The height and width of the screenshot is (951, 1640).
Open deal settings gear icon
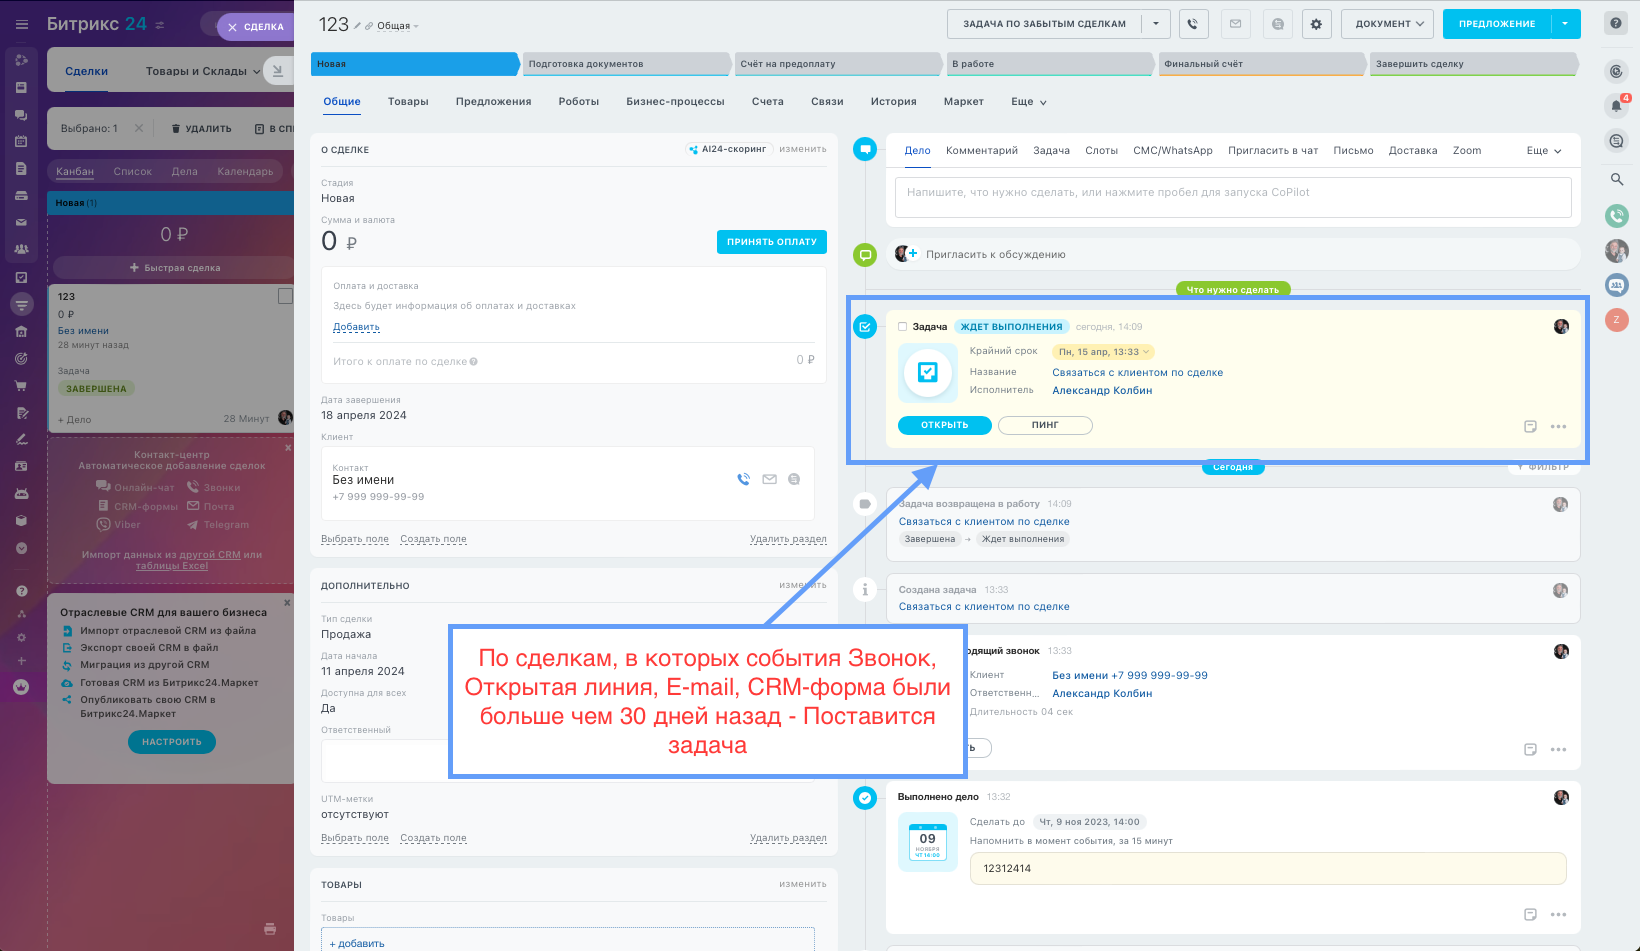pyautogui.click(x=1316, y=24)
